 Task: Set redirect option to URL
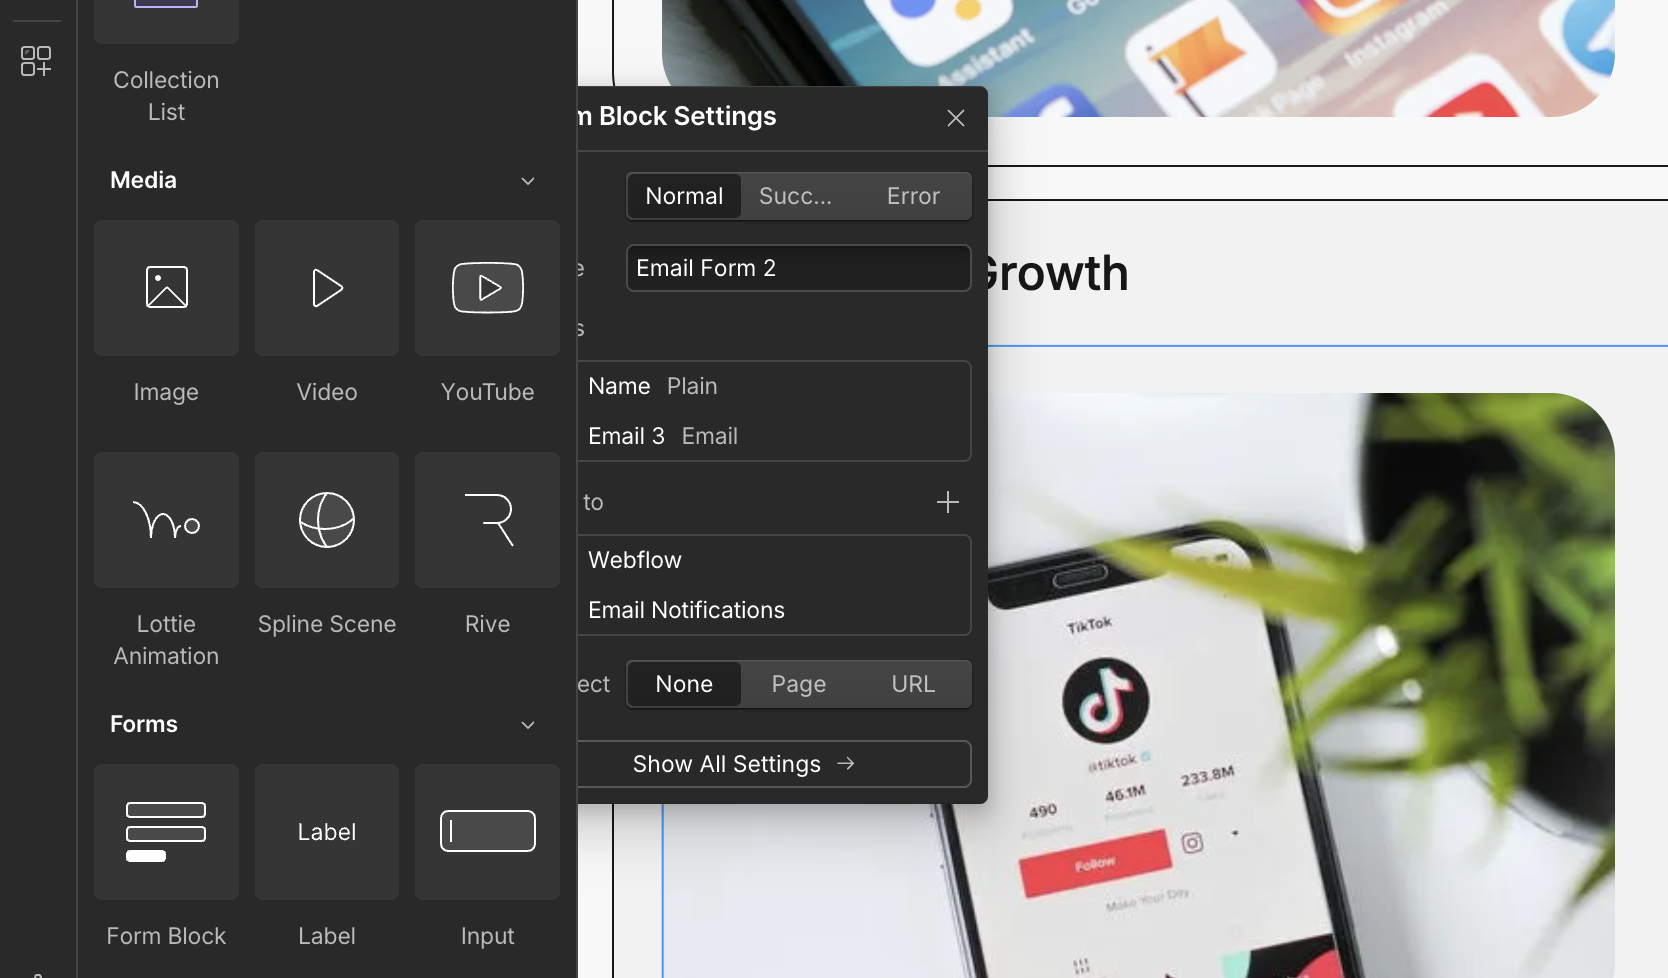click(x=913, y=684)
